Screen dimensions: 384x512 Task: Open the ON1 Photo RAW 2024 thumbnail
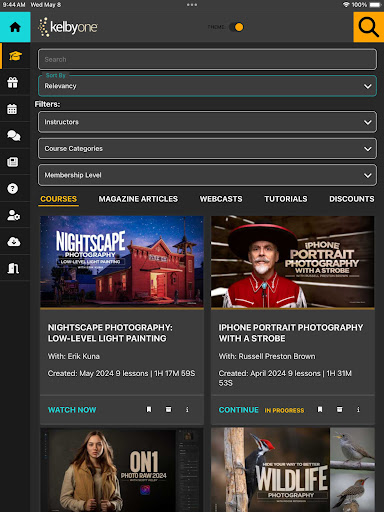122,470
